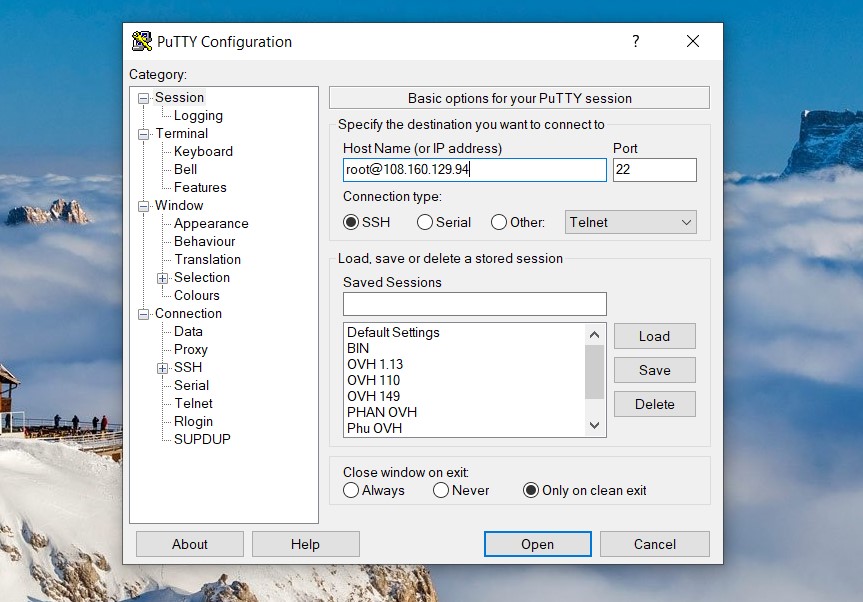Open the Logging category

198,116
